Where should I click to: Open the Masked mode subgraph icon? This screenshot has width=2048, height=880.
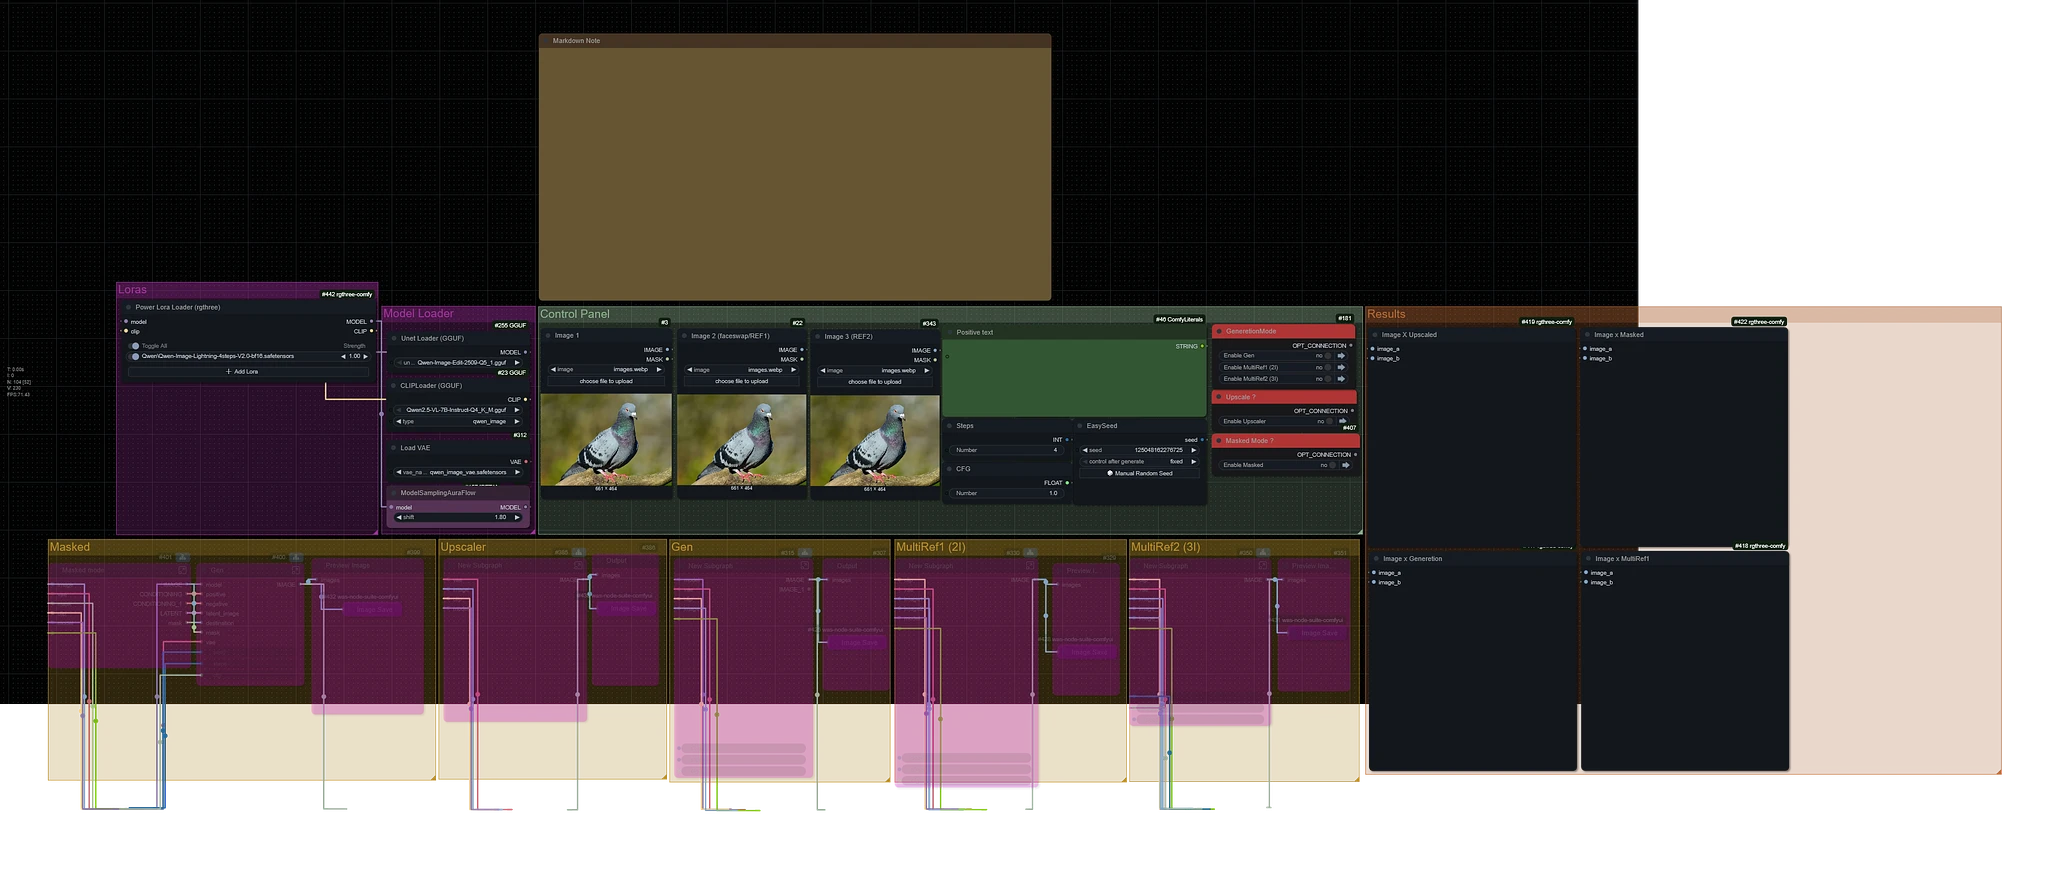click(x=183, y=570)
